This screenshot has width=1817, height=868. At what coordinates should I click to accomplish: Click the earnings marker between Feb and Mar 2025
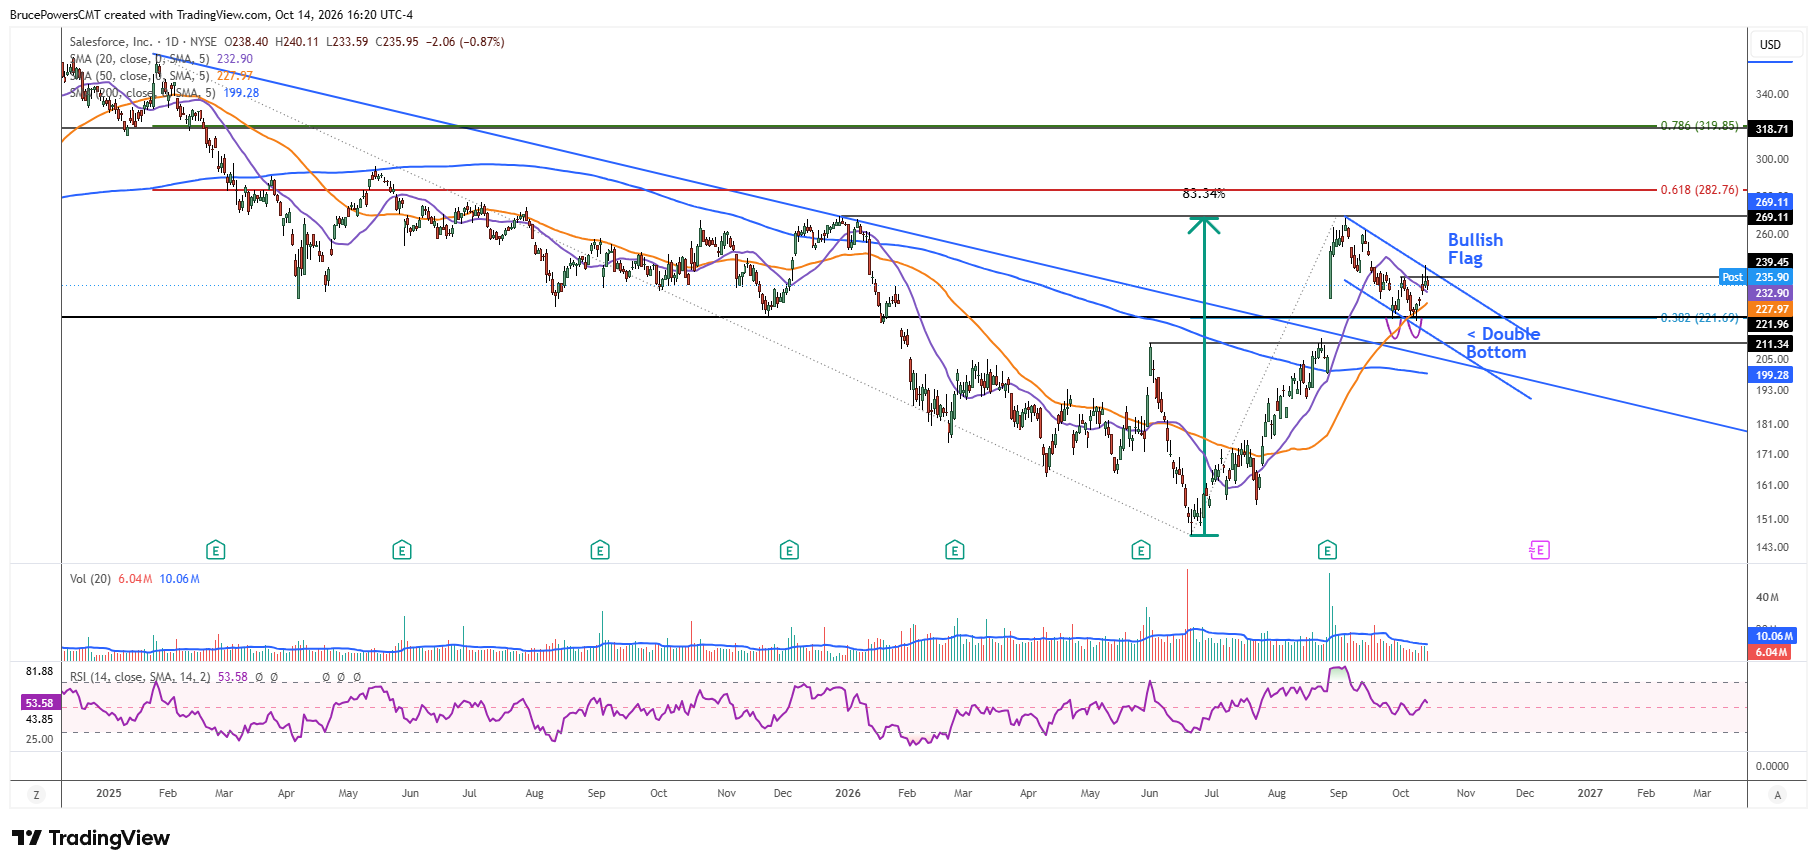pos(215,550)
